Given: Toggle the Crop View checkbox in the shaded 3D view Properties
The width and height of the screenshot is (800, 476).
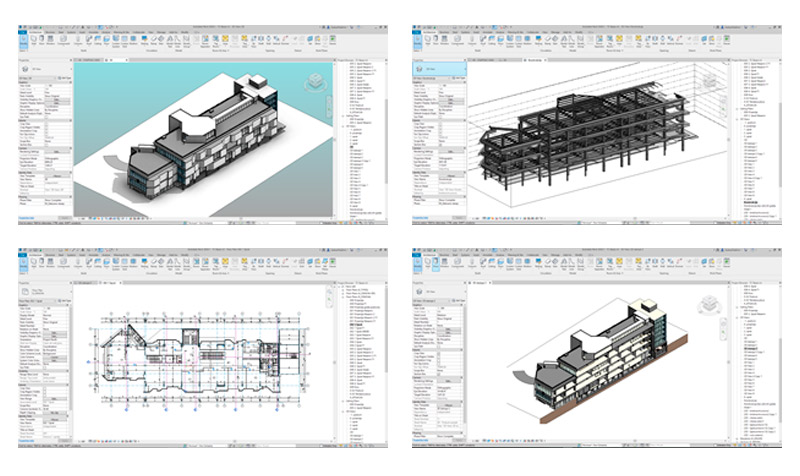Looking at the screenshot, I should click(x=46, y=124).
